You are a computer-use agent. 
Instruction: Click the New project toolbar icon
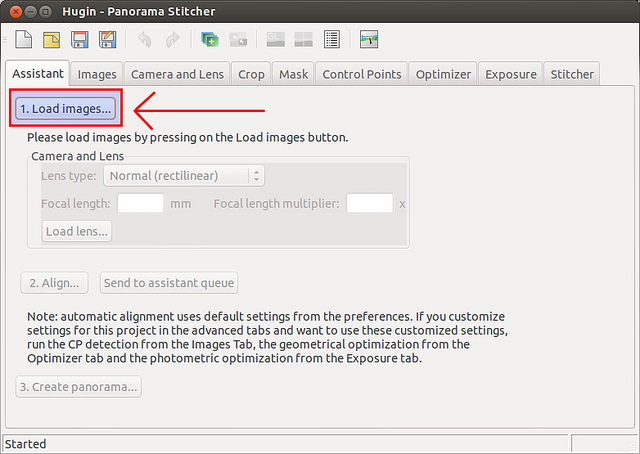click(23, 40)
